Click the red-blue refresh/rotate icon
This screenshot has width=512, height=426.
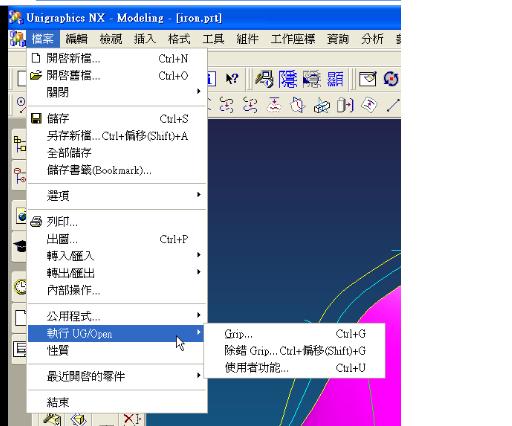pos(391,79)
